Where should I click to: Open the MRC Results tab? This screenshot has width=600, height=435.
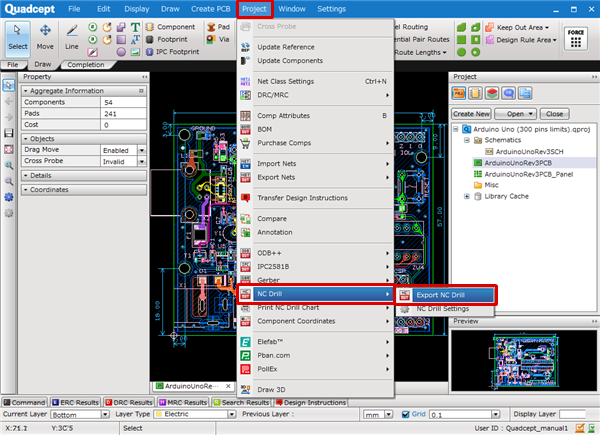point(183,402)
